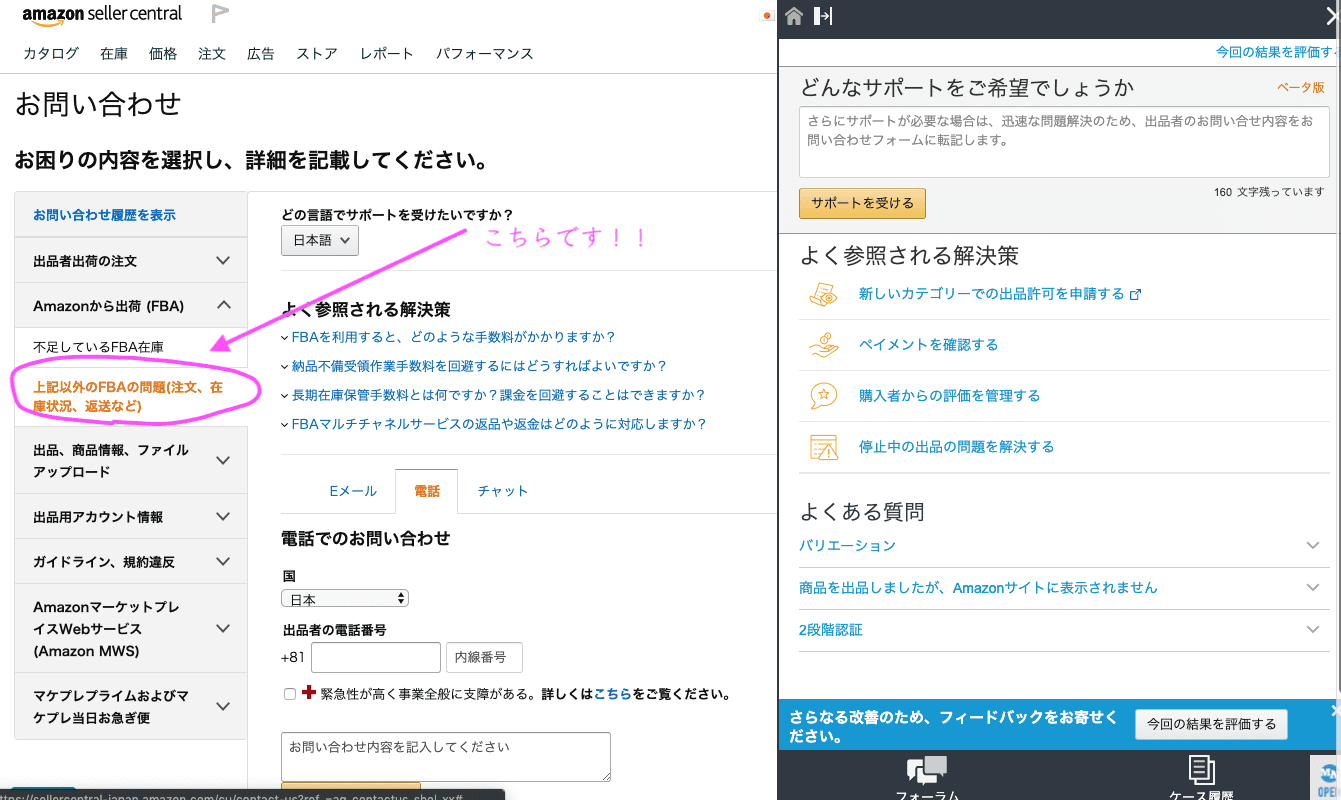The image size is (1341, 800).
Task: Open the ストア menu
Action: pos(317,54)
